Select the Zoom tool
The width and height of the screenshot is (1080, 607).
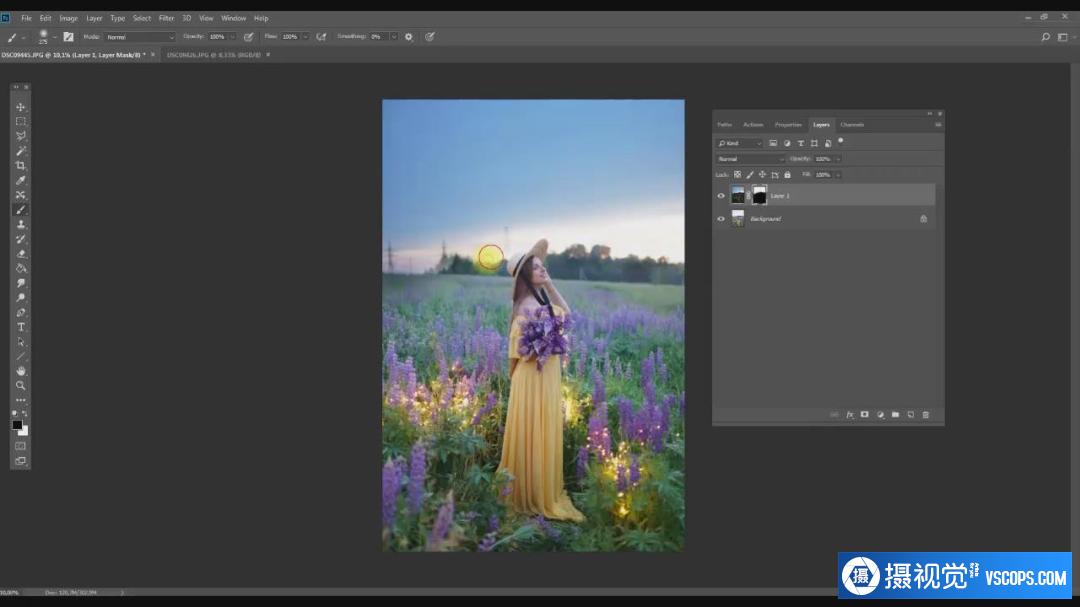pos(21,386)
